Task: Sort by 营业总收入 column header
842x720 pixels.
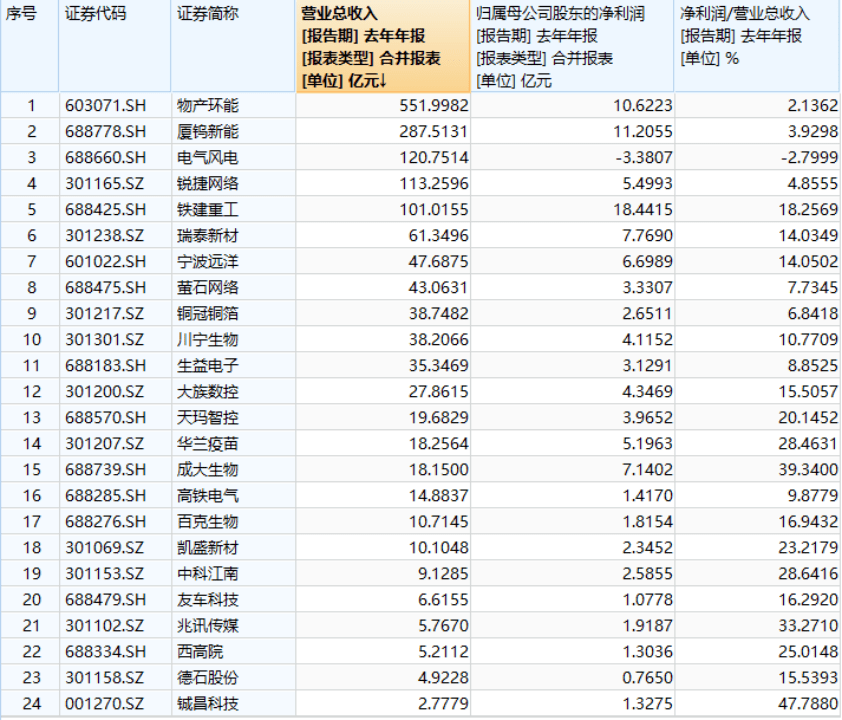Action: click(381, 47)
